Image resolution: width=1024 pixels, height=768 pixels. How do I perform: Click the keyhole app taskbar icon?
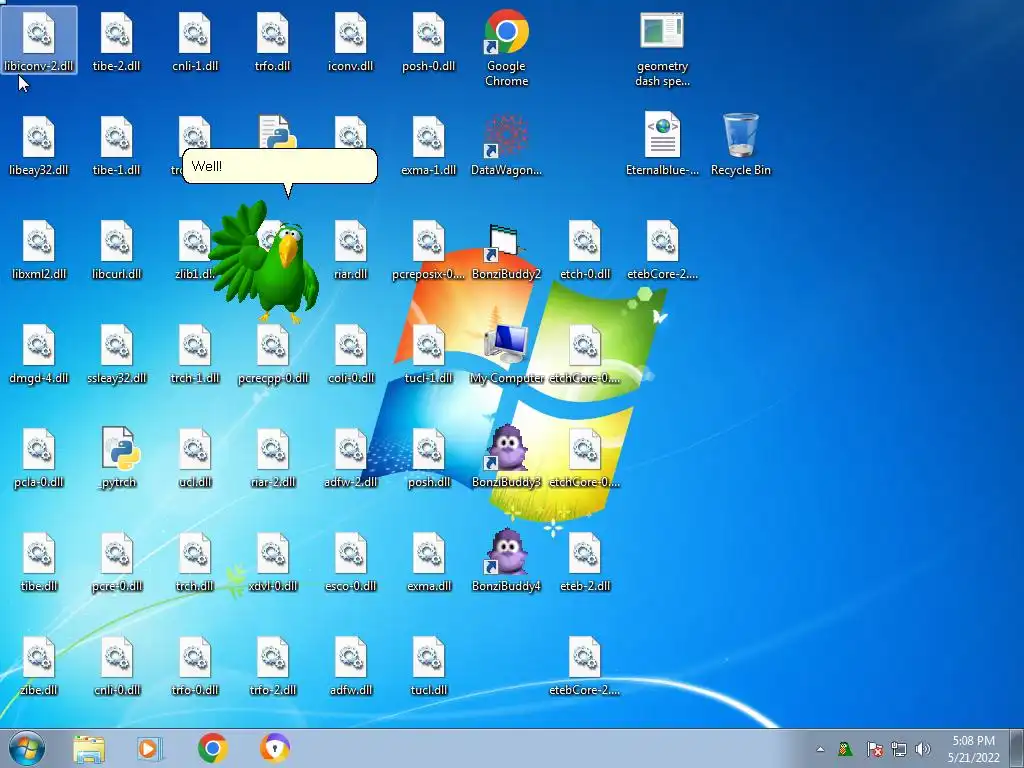tap(274, 748)
